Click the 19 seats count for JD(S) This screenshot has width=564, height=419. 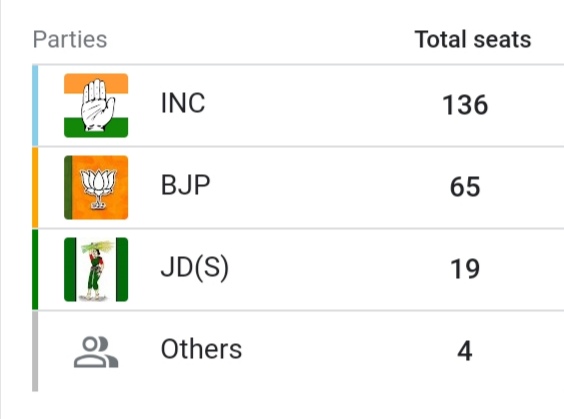465,269
